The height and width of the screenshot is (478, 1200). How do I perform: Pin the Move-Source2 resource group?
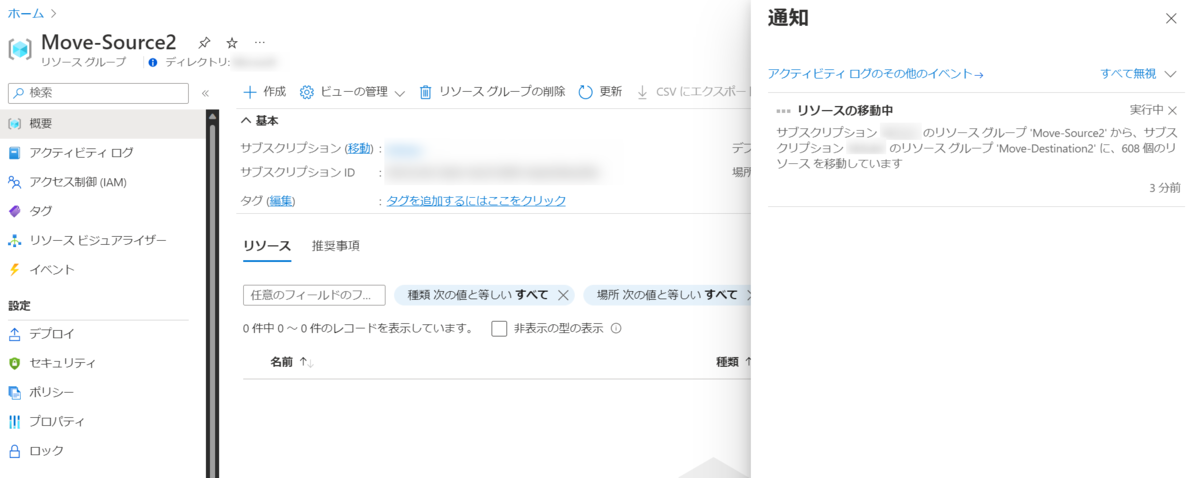(x=204, y=43)
